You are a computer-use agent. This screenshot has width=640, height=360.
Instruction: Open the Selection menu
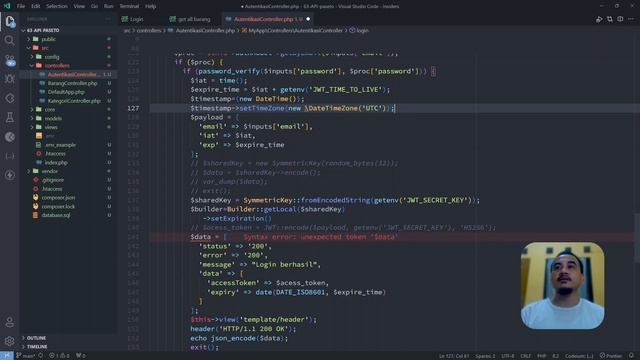(x=57, y=6)
